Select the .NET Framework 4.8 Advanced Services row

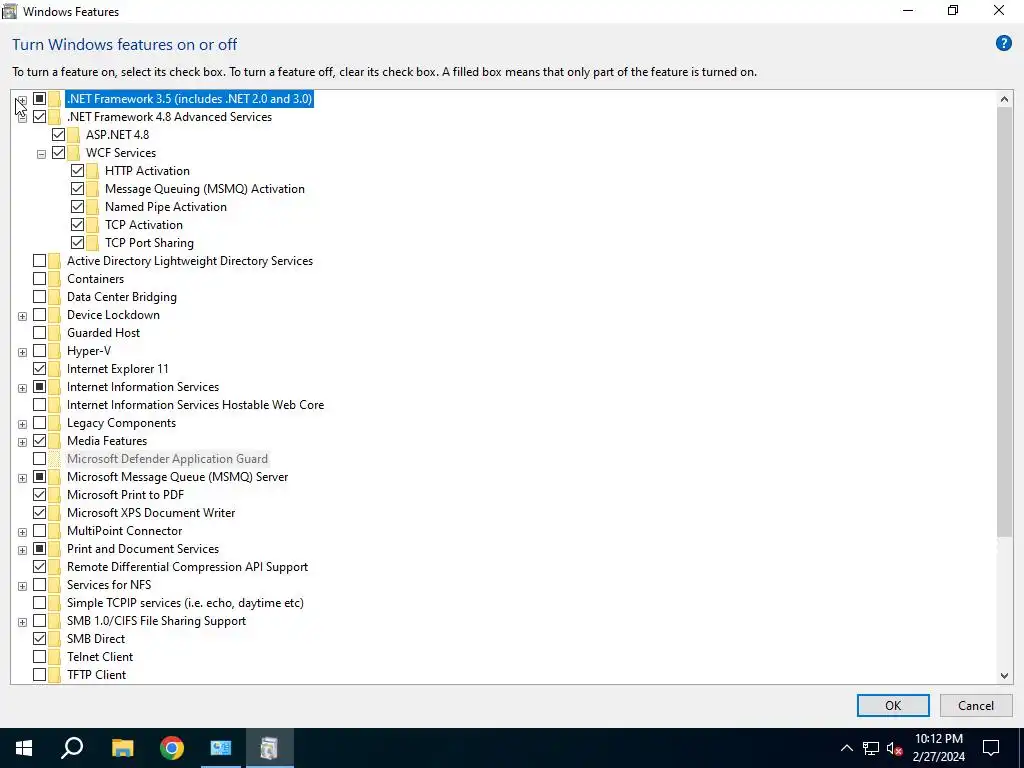169,117
